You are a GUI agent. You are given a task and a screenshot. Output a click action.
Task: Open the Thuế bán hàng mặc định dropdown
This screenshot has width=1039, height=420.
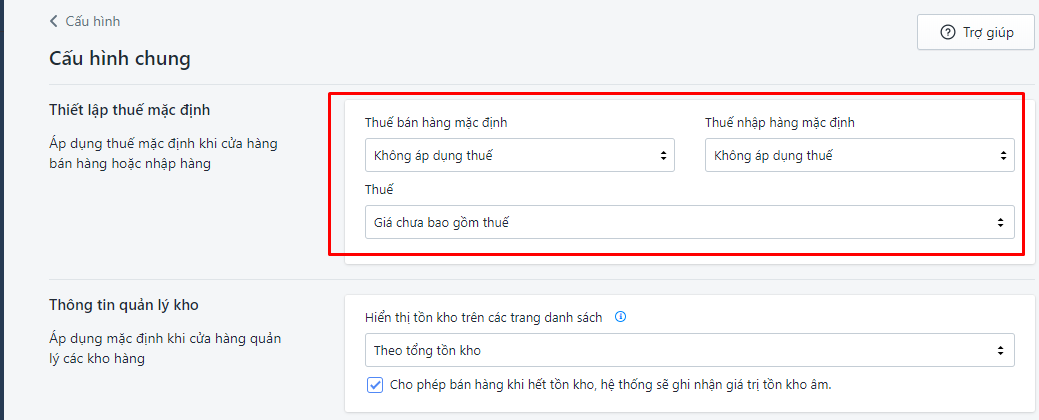coord(519,155)
